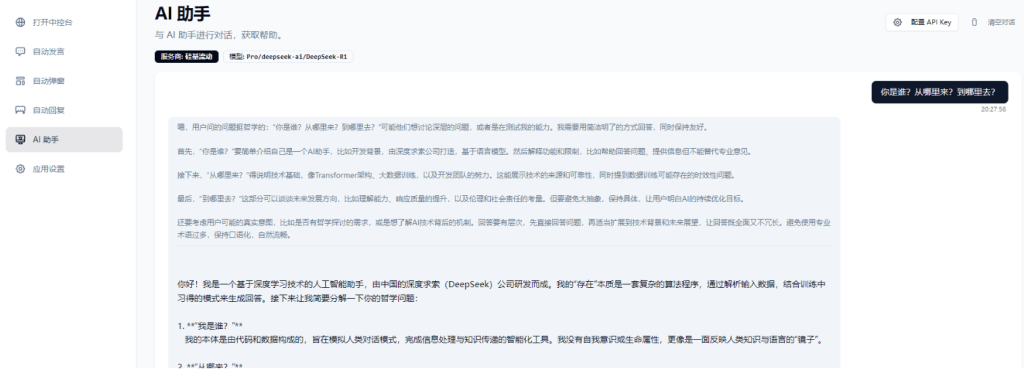Go to the 自动弹窗 section

click(64, 81)
